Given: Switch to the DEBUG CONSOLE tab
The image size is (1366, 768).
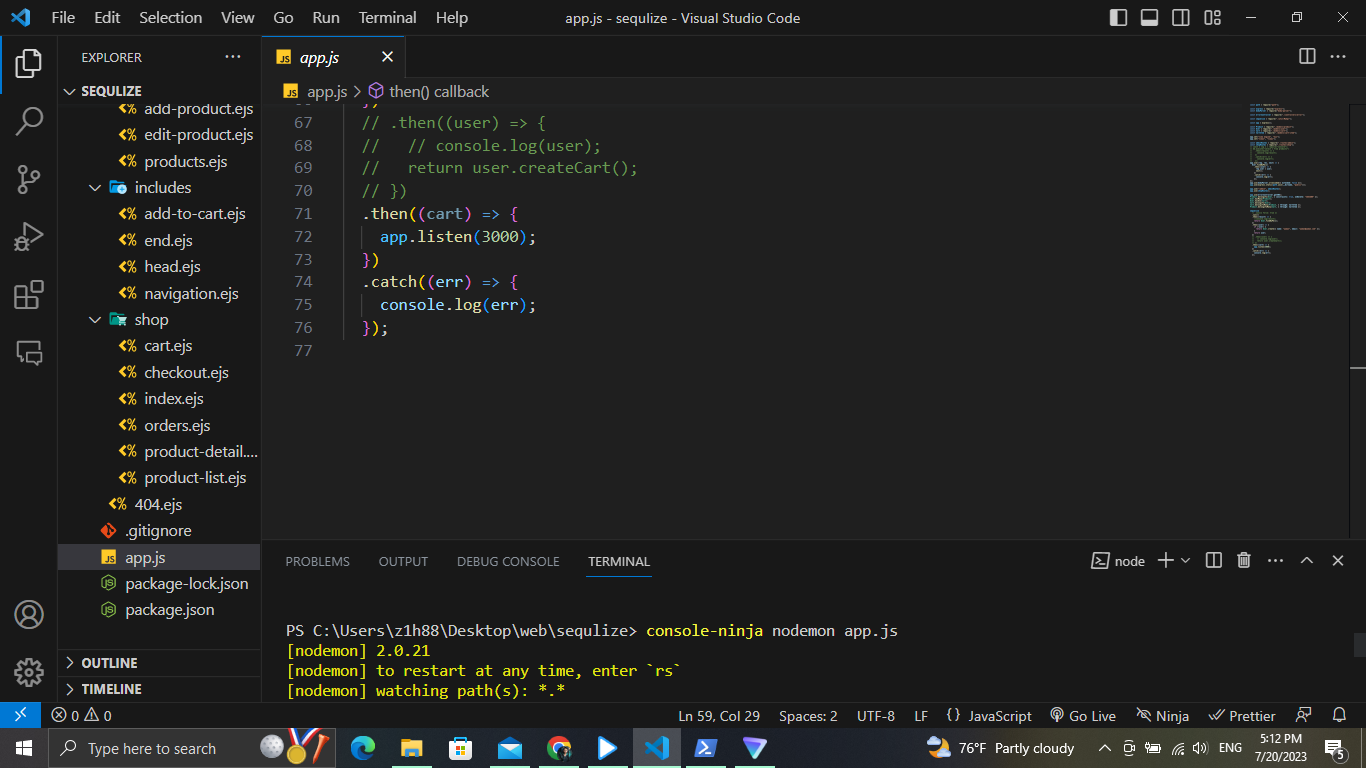Looking at the screenshot, I should click(x=507, y=561).
